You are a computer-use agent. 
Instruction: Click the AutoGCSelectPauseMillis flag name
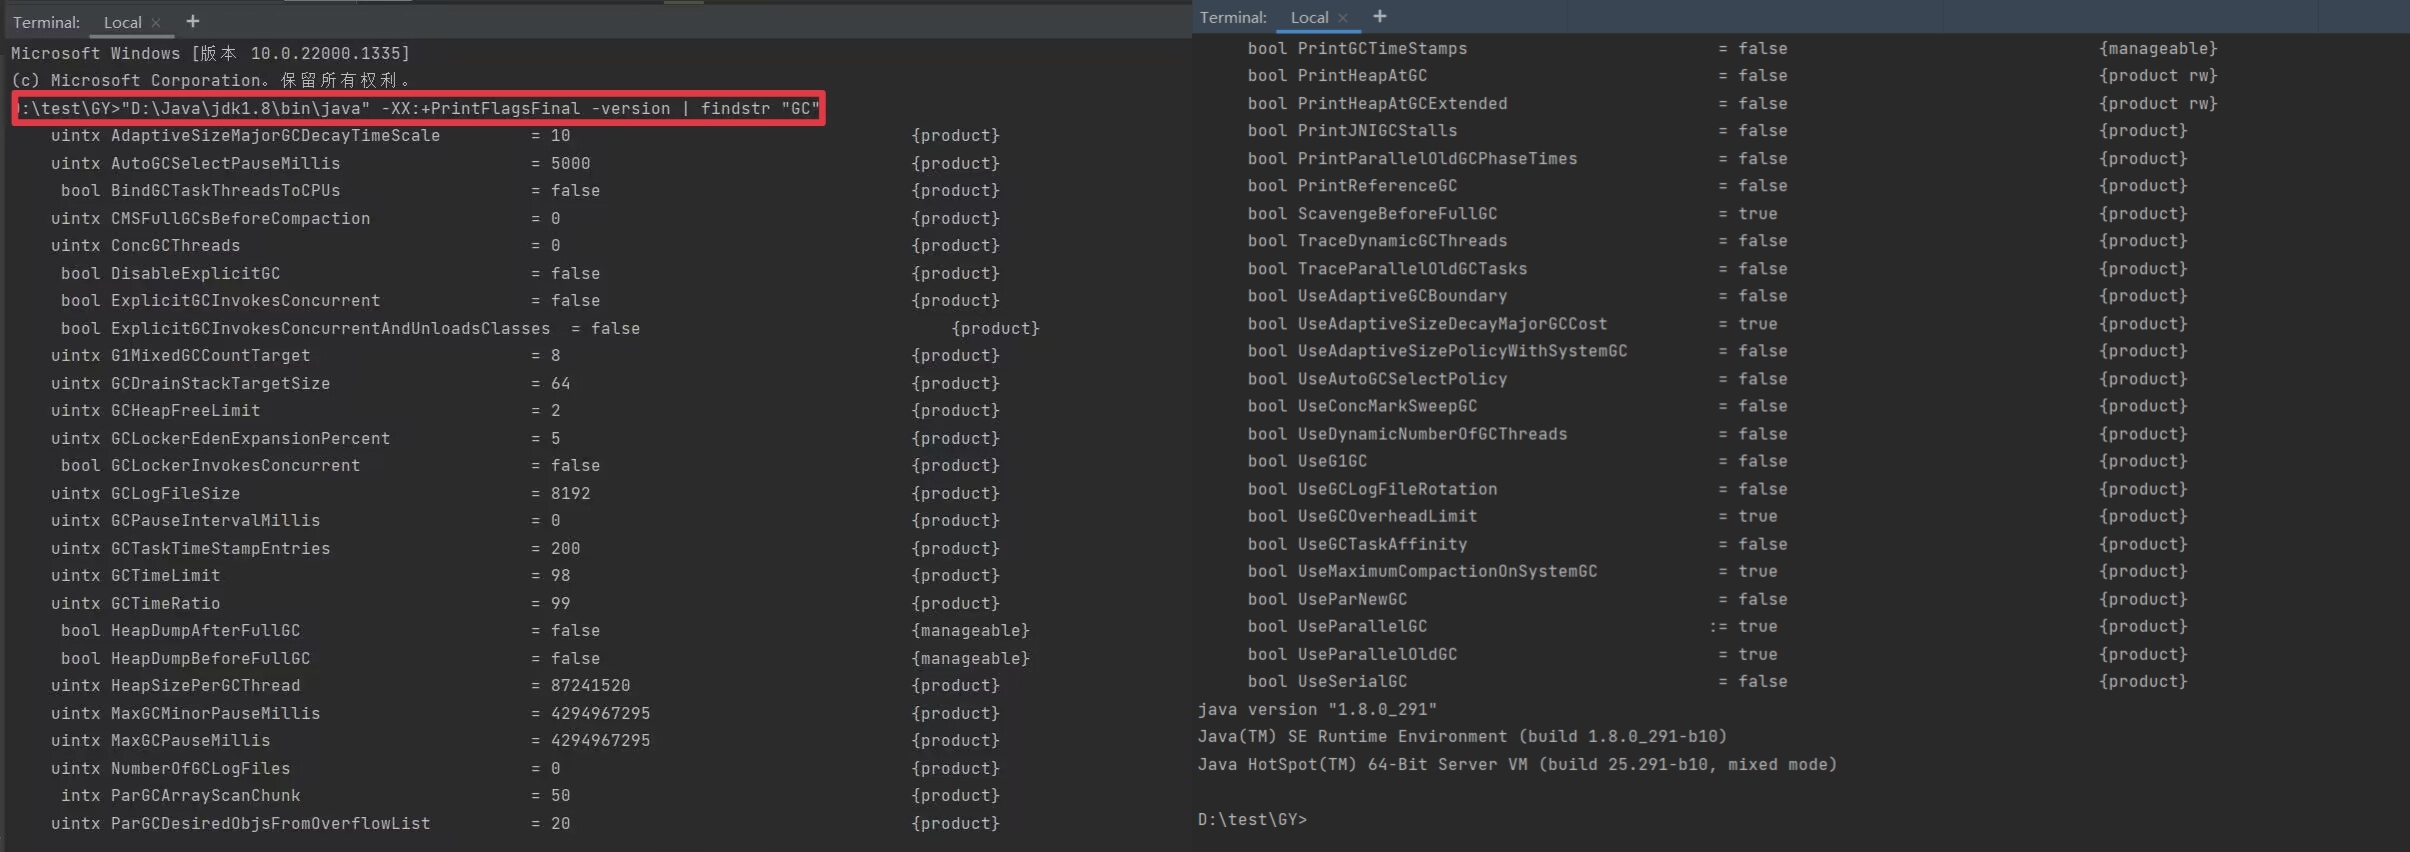[x=225, y=163]
